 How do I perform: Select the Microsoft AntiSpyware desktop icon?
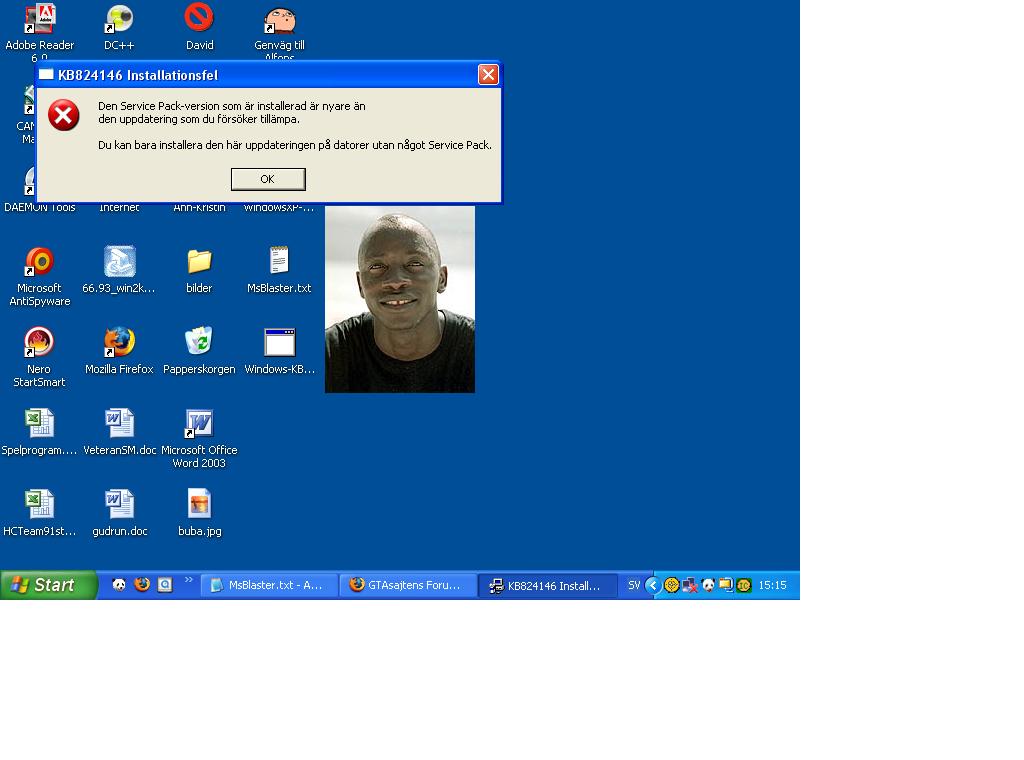pos(39,262)
